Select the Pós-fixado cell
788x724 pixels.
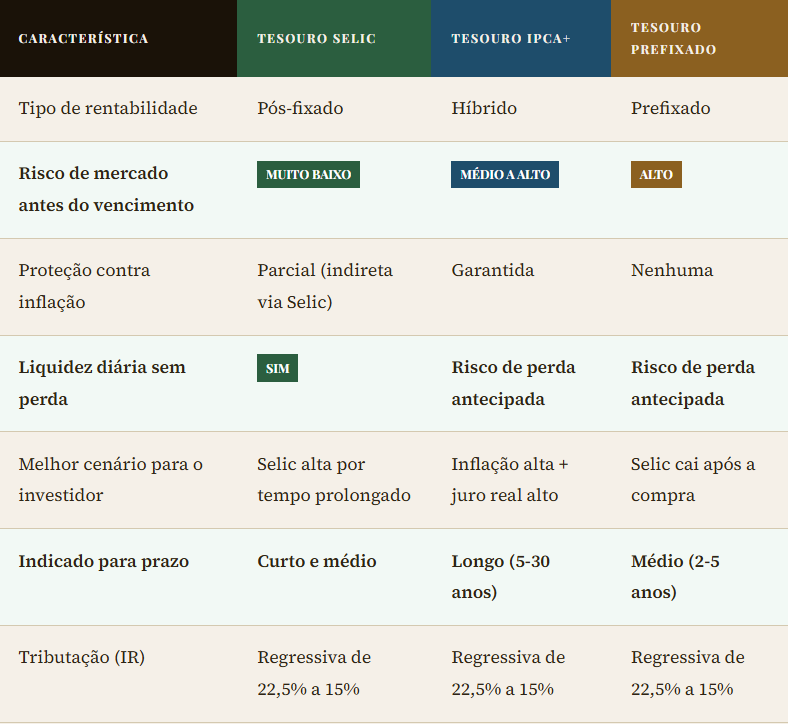pos(300,108)
